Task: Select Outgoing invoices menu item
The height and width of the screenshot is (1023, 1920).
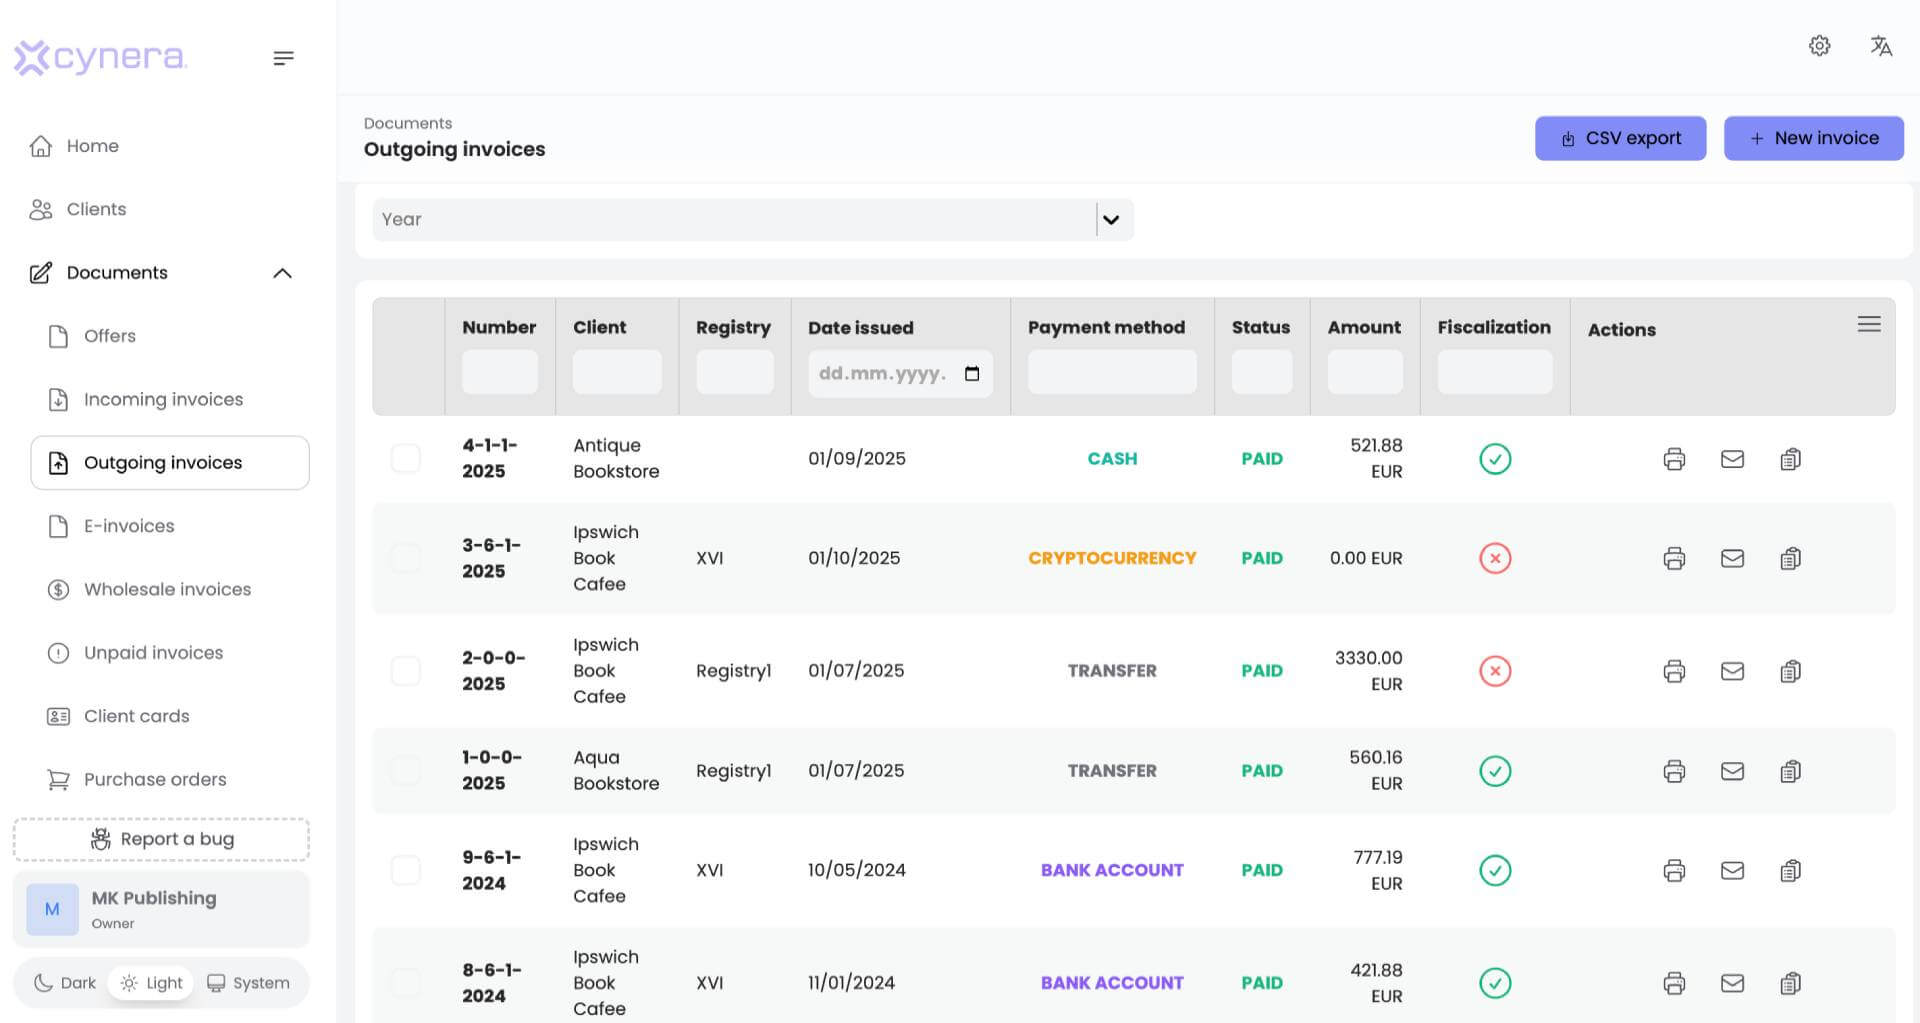Action: [x=170, y=462]
